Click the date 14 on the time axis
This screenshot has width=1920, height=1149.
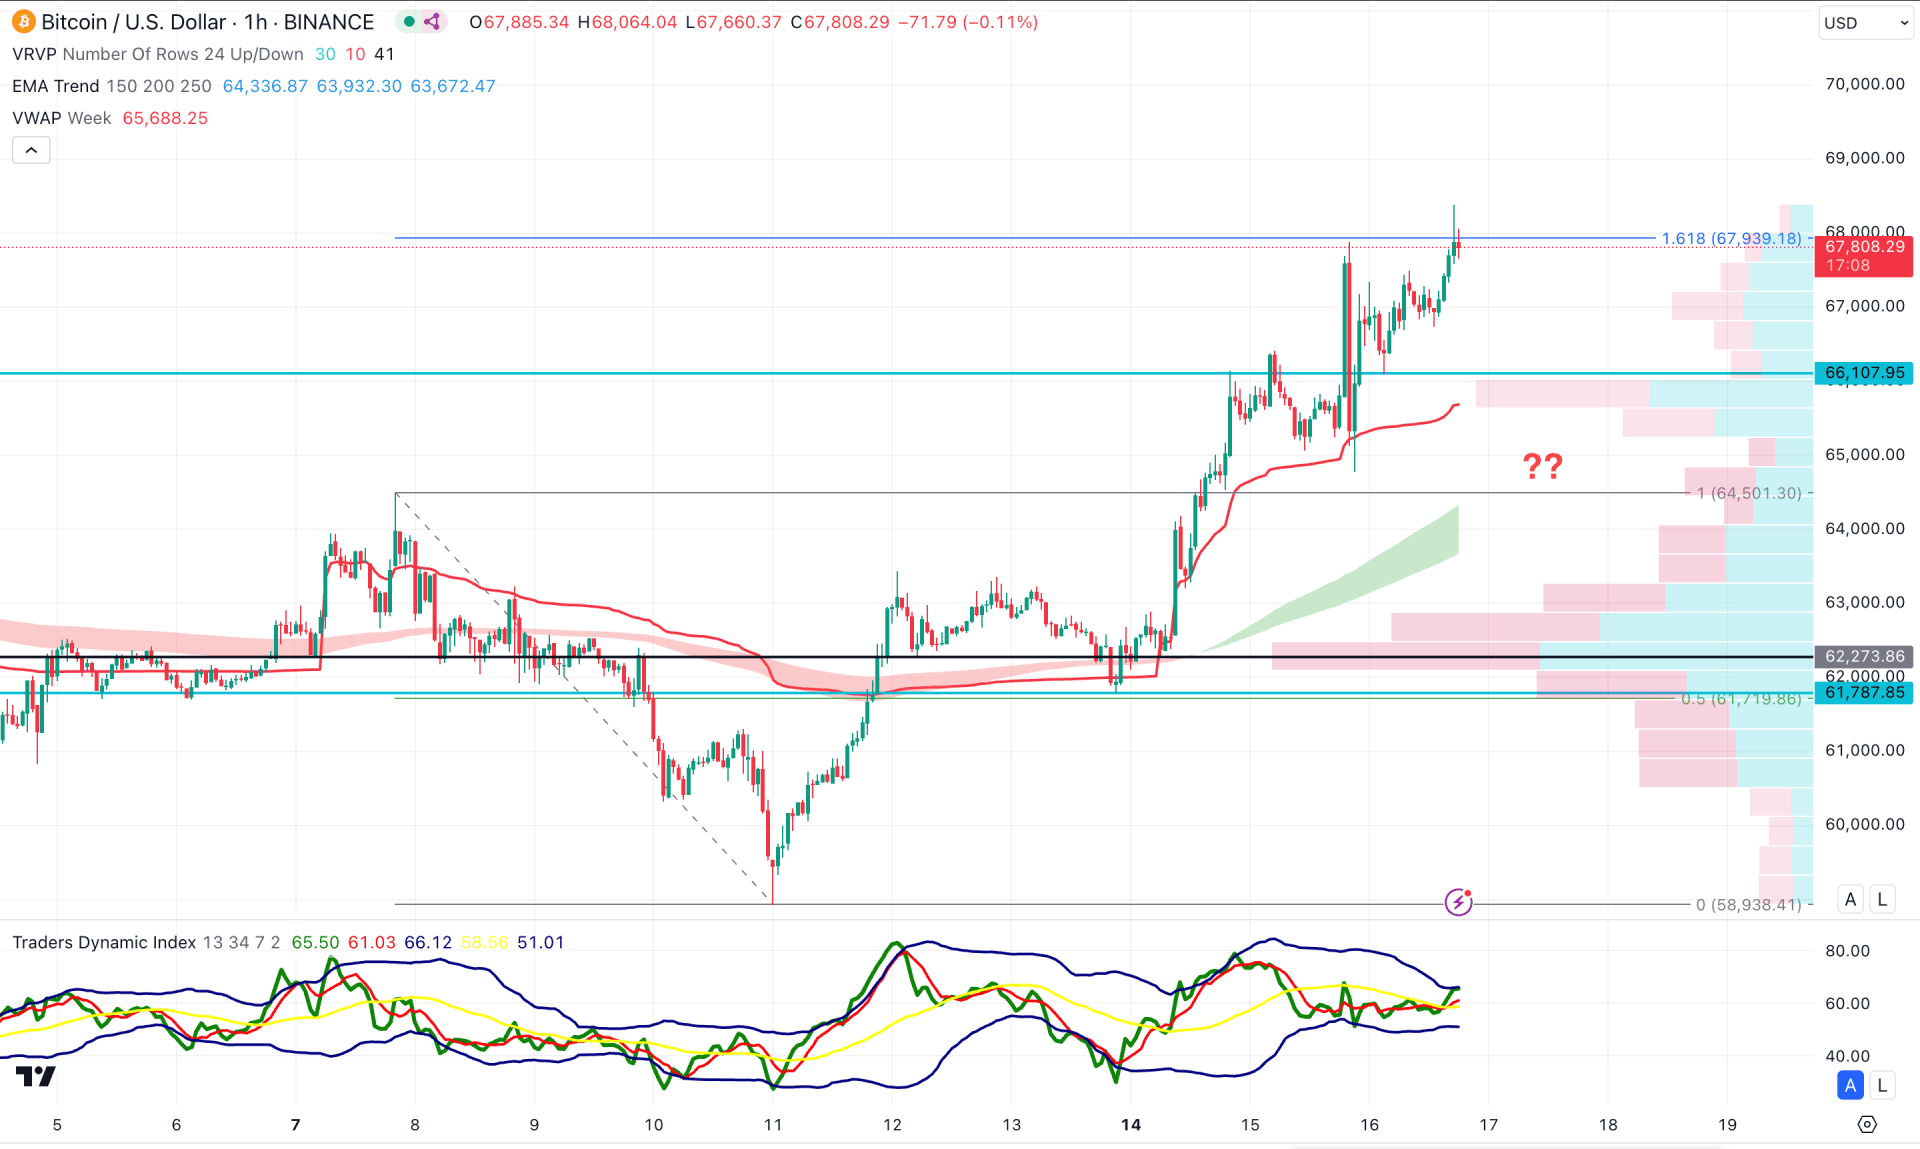(x=1131, y=1125)
